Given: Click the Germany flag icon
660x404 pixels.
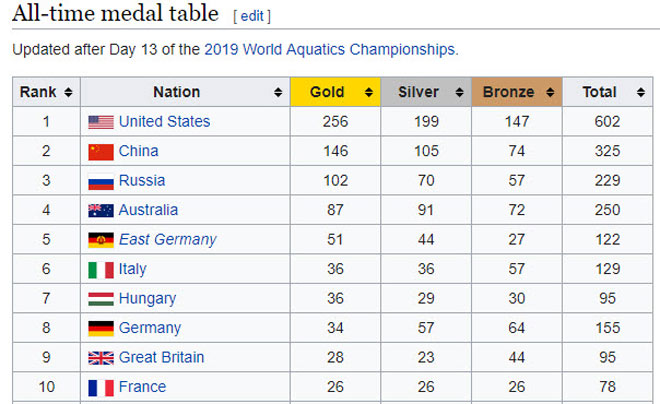Looking at the screenshot, I should pos(101,328).
